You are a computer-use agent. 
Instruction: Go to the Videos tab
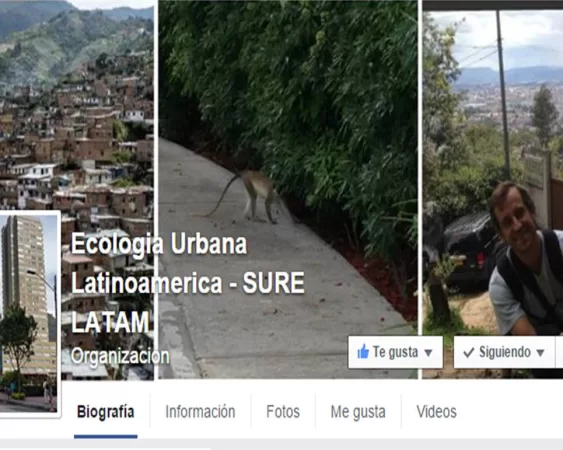[437, 412]
